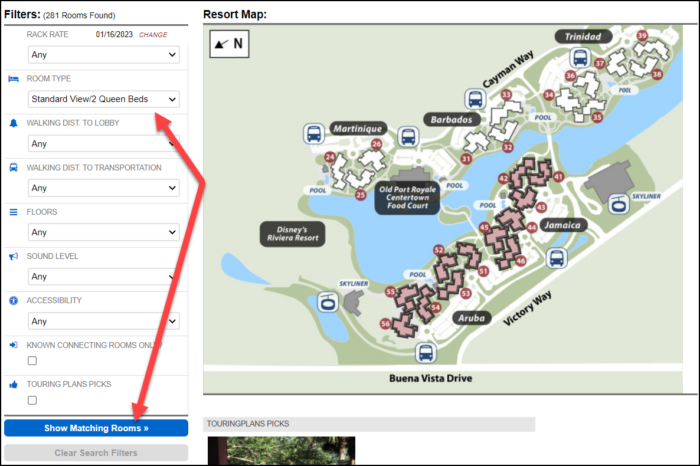Click the thumbs-up icon beside Touring Plans Picks
The width and height of the screenshot is (700, 466).
[13, 384]
